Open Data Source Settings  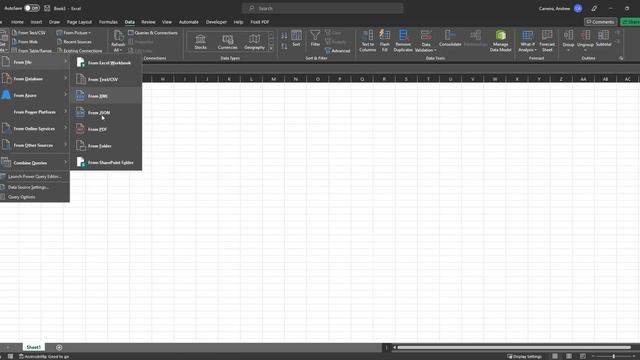(35, 187)
